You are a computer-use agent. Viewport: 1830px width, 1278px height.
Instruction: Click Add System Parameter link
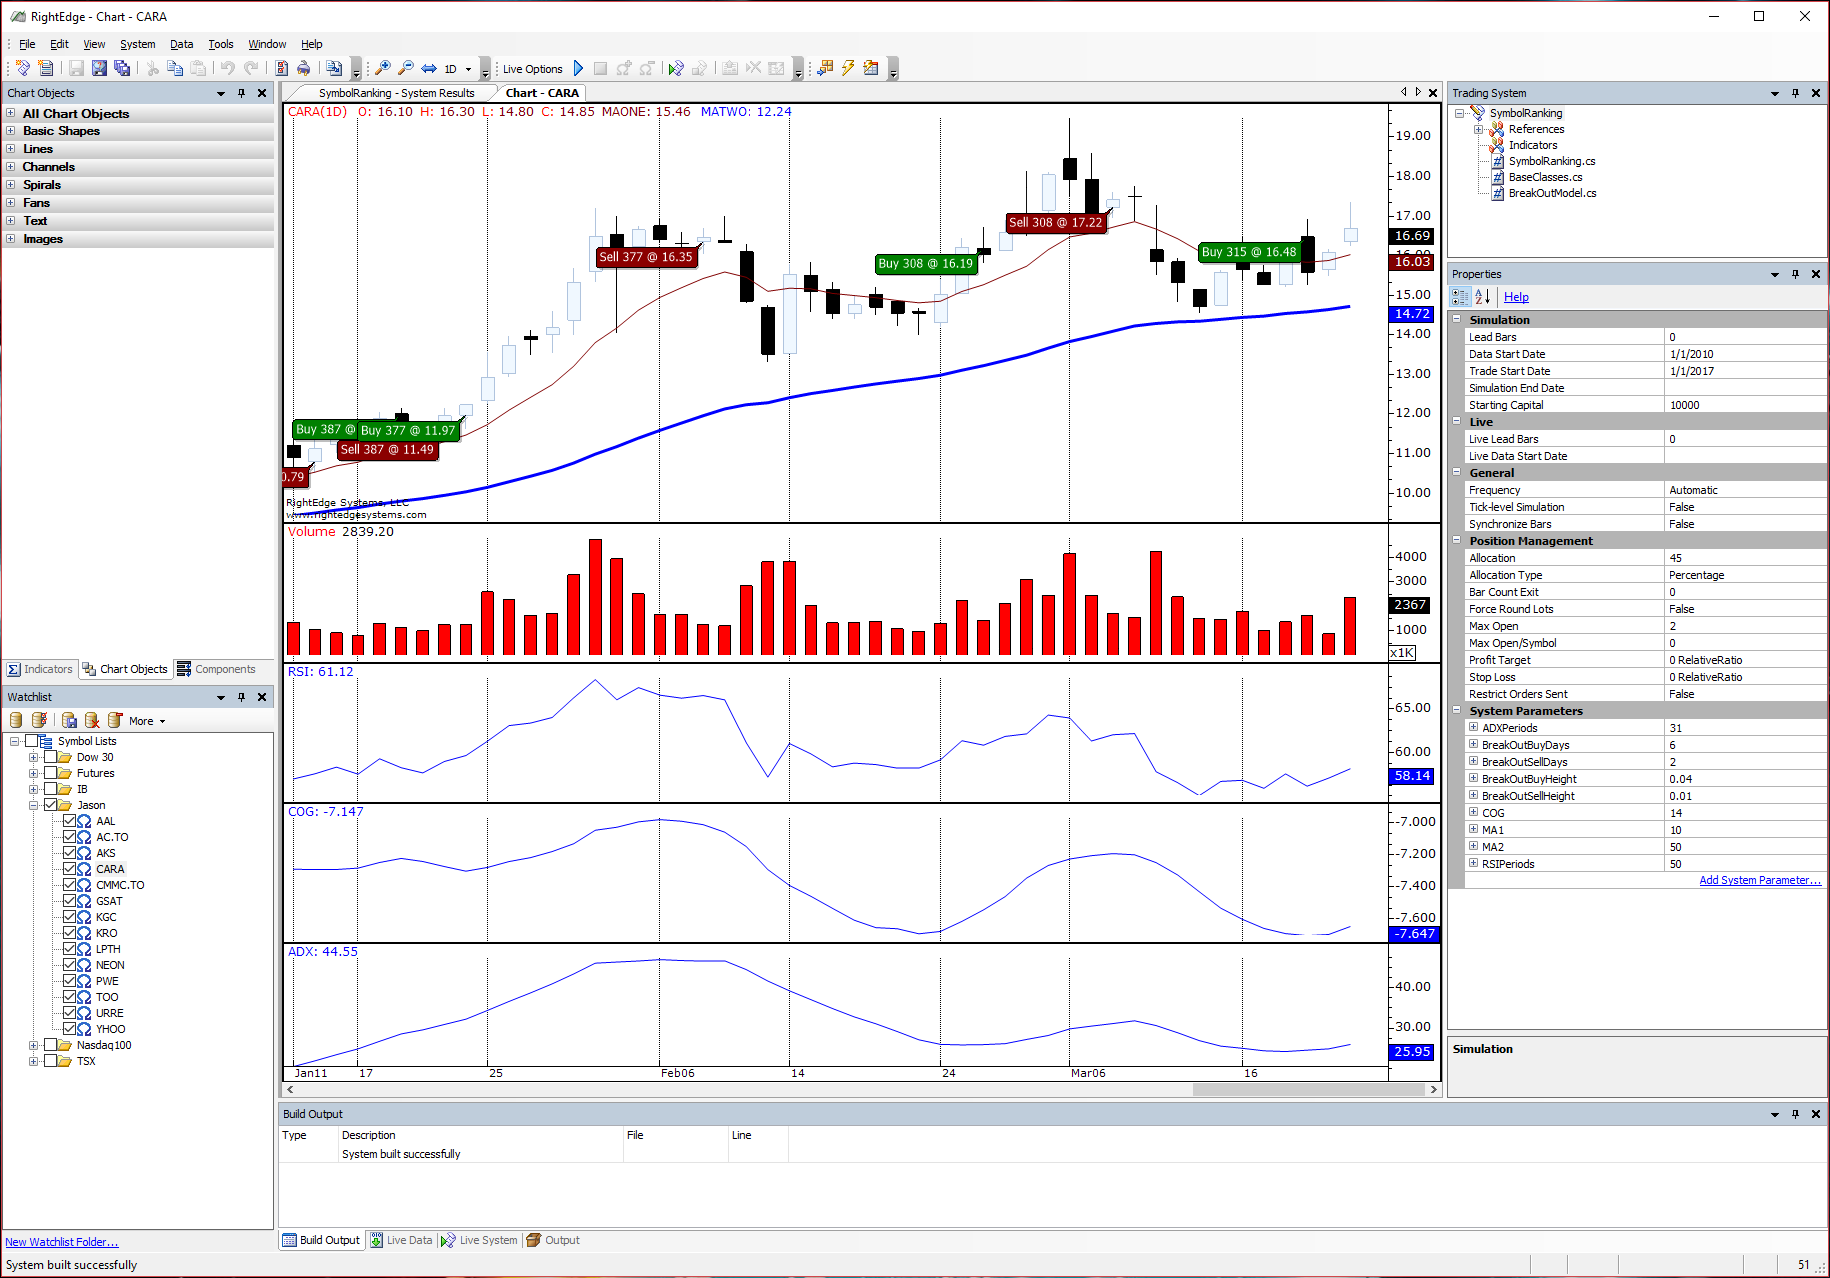1760,880
